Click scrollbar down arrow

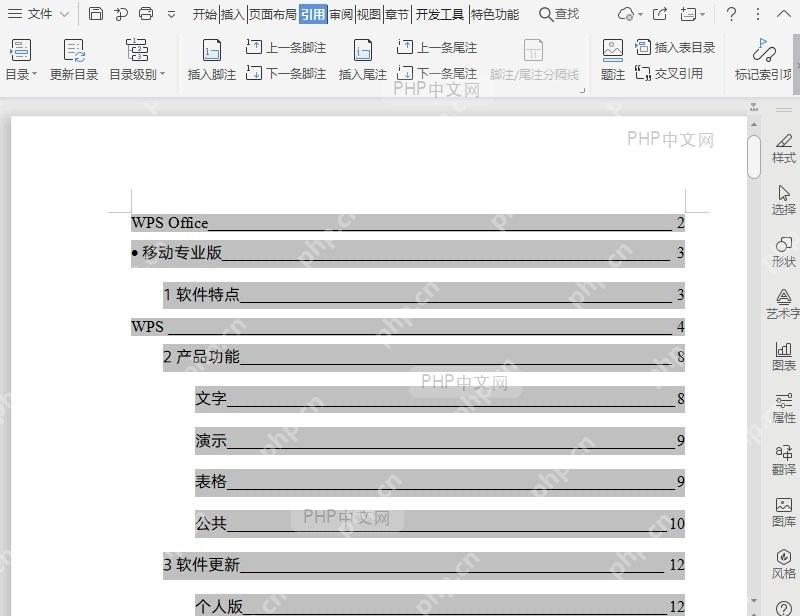[754, 601]
